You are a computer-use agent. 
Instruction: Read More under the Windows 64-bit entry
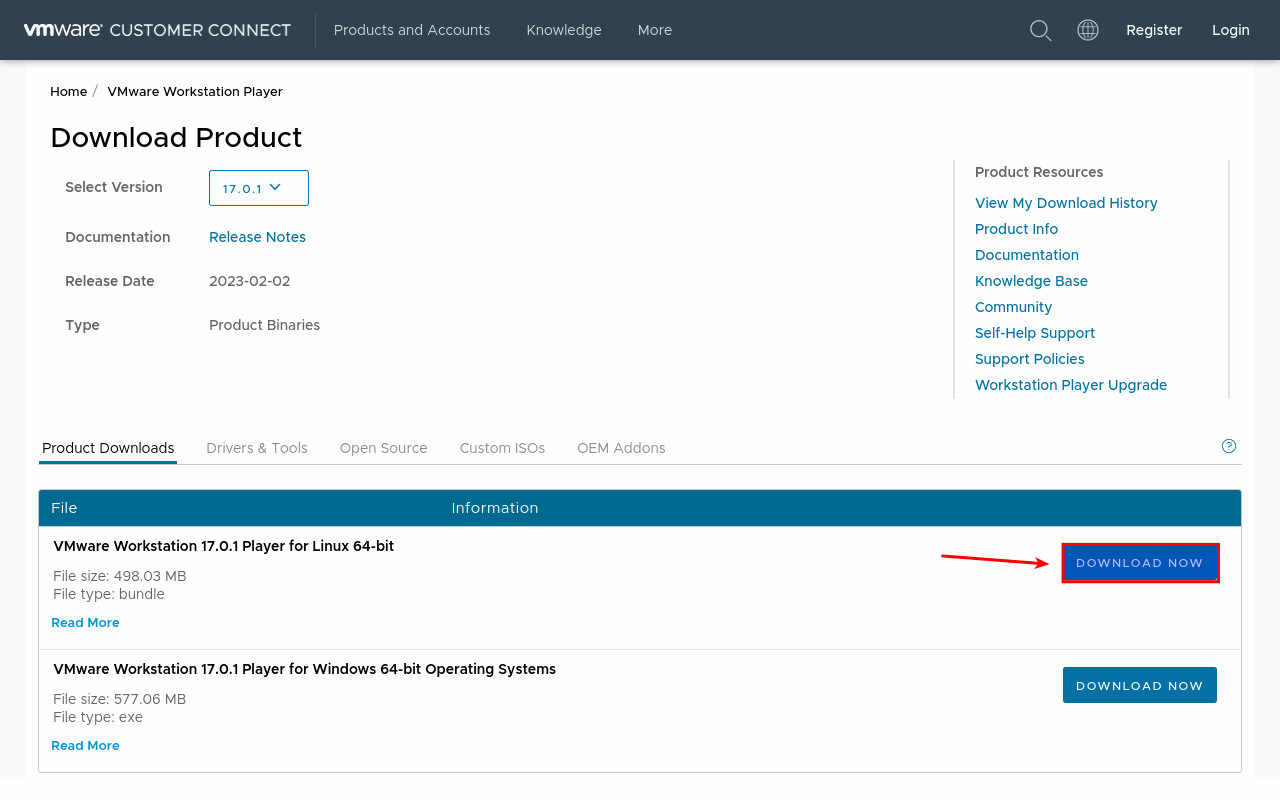pyautogui.click(x=85, y=745)
